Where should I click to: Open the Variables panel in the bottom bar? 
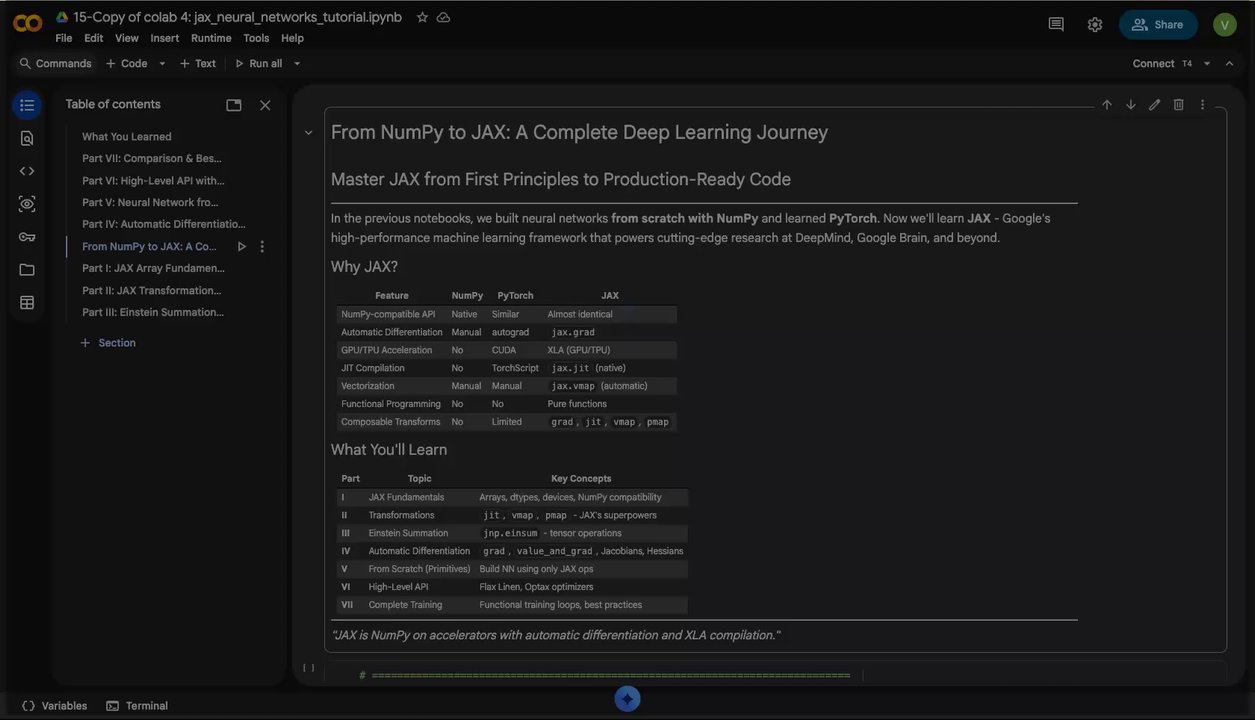54,706
